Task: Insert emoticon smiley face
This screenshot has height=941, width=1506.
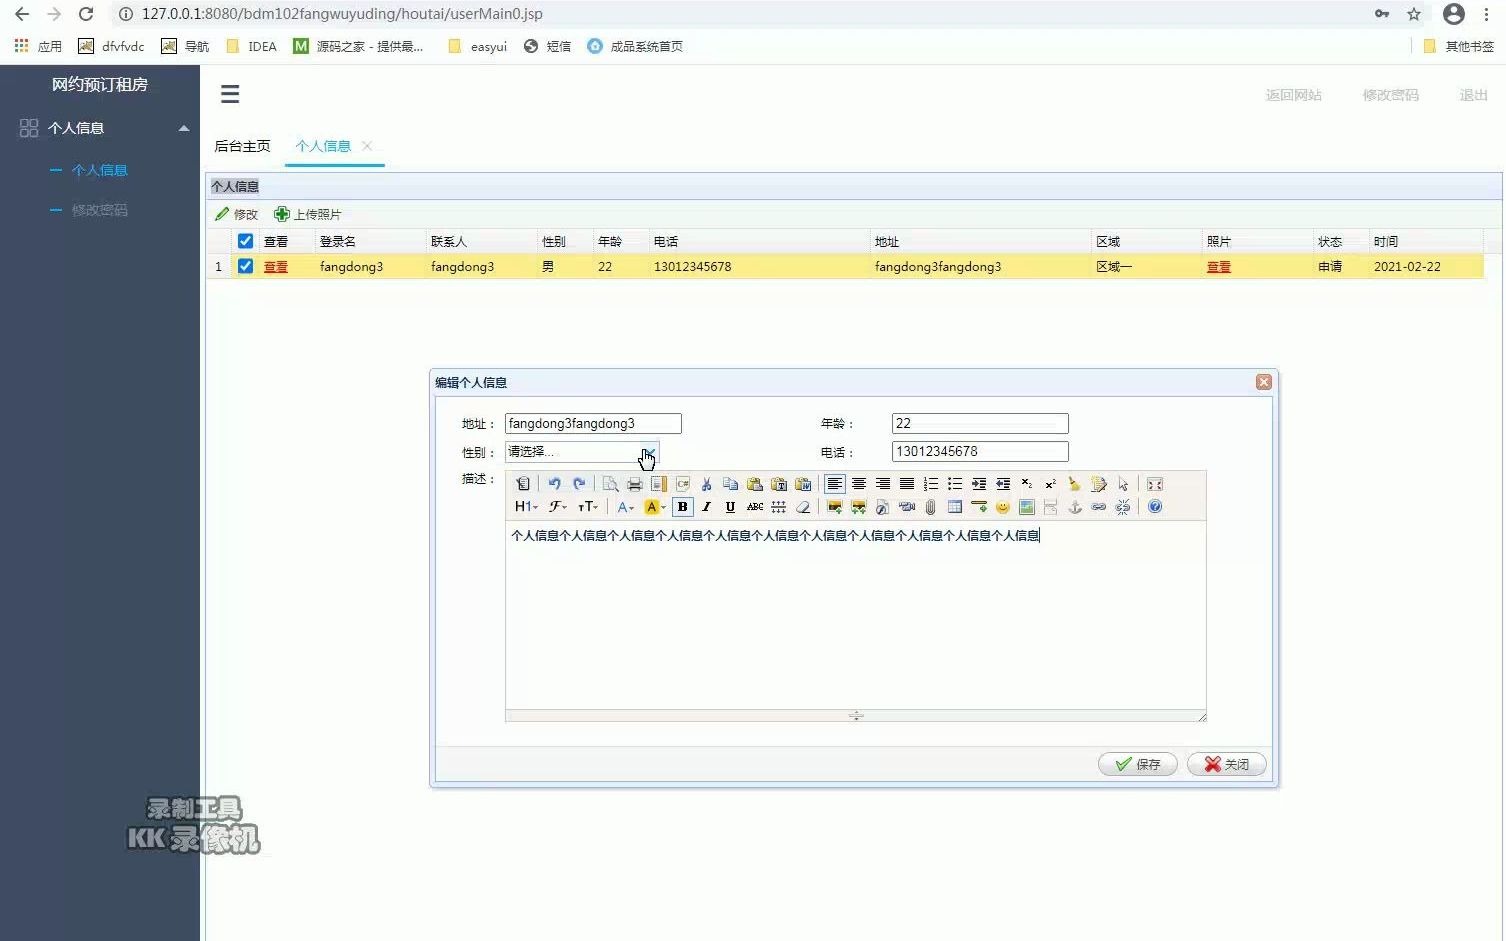Action: pyautogui.click(x=1003, y=507)
